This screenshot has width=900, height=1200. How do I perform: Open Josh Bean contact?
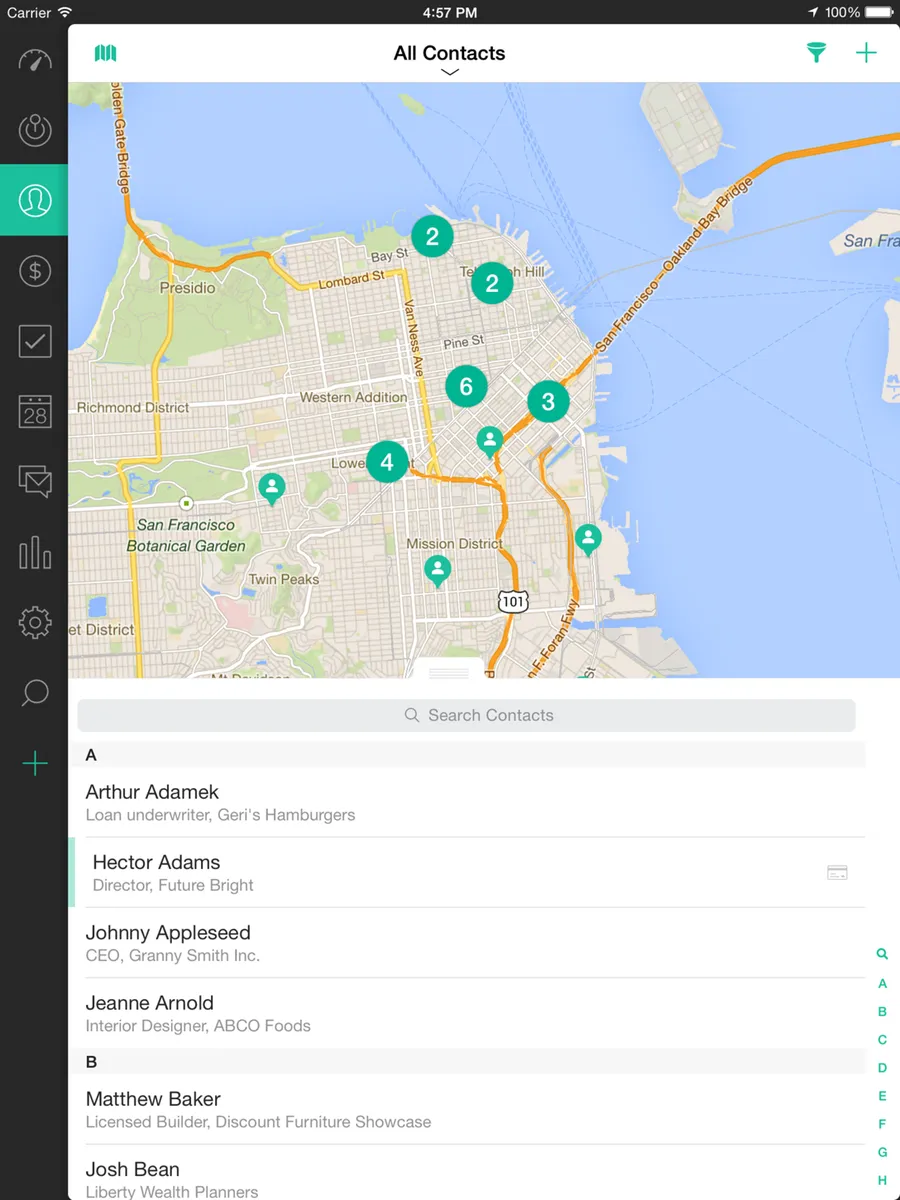tap(467, 1174)
